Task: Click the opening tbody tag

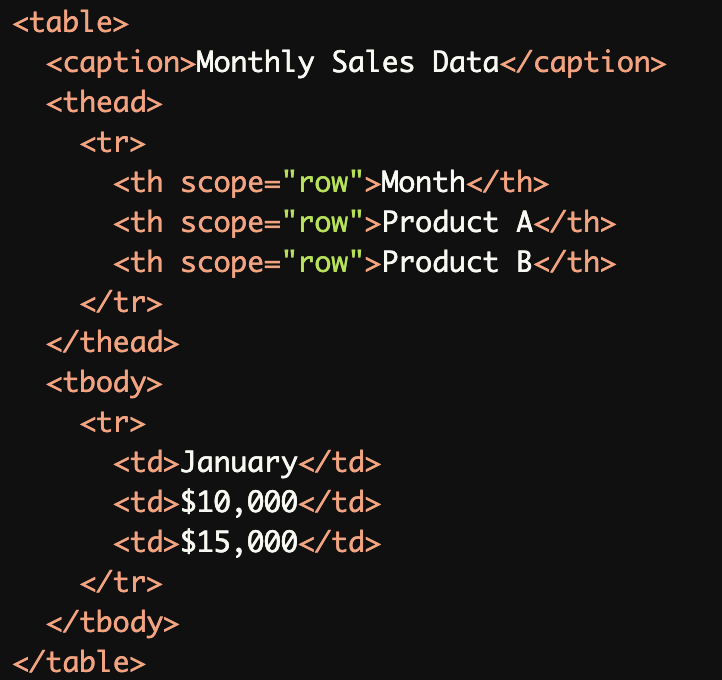Action: [104, 383]
